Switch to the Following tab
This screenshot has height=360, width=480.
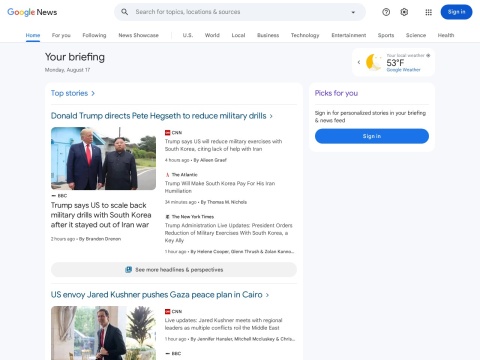coord(94,35)
